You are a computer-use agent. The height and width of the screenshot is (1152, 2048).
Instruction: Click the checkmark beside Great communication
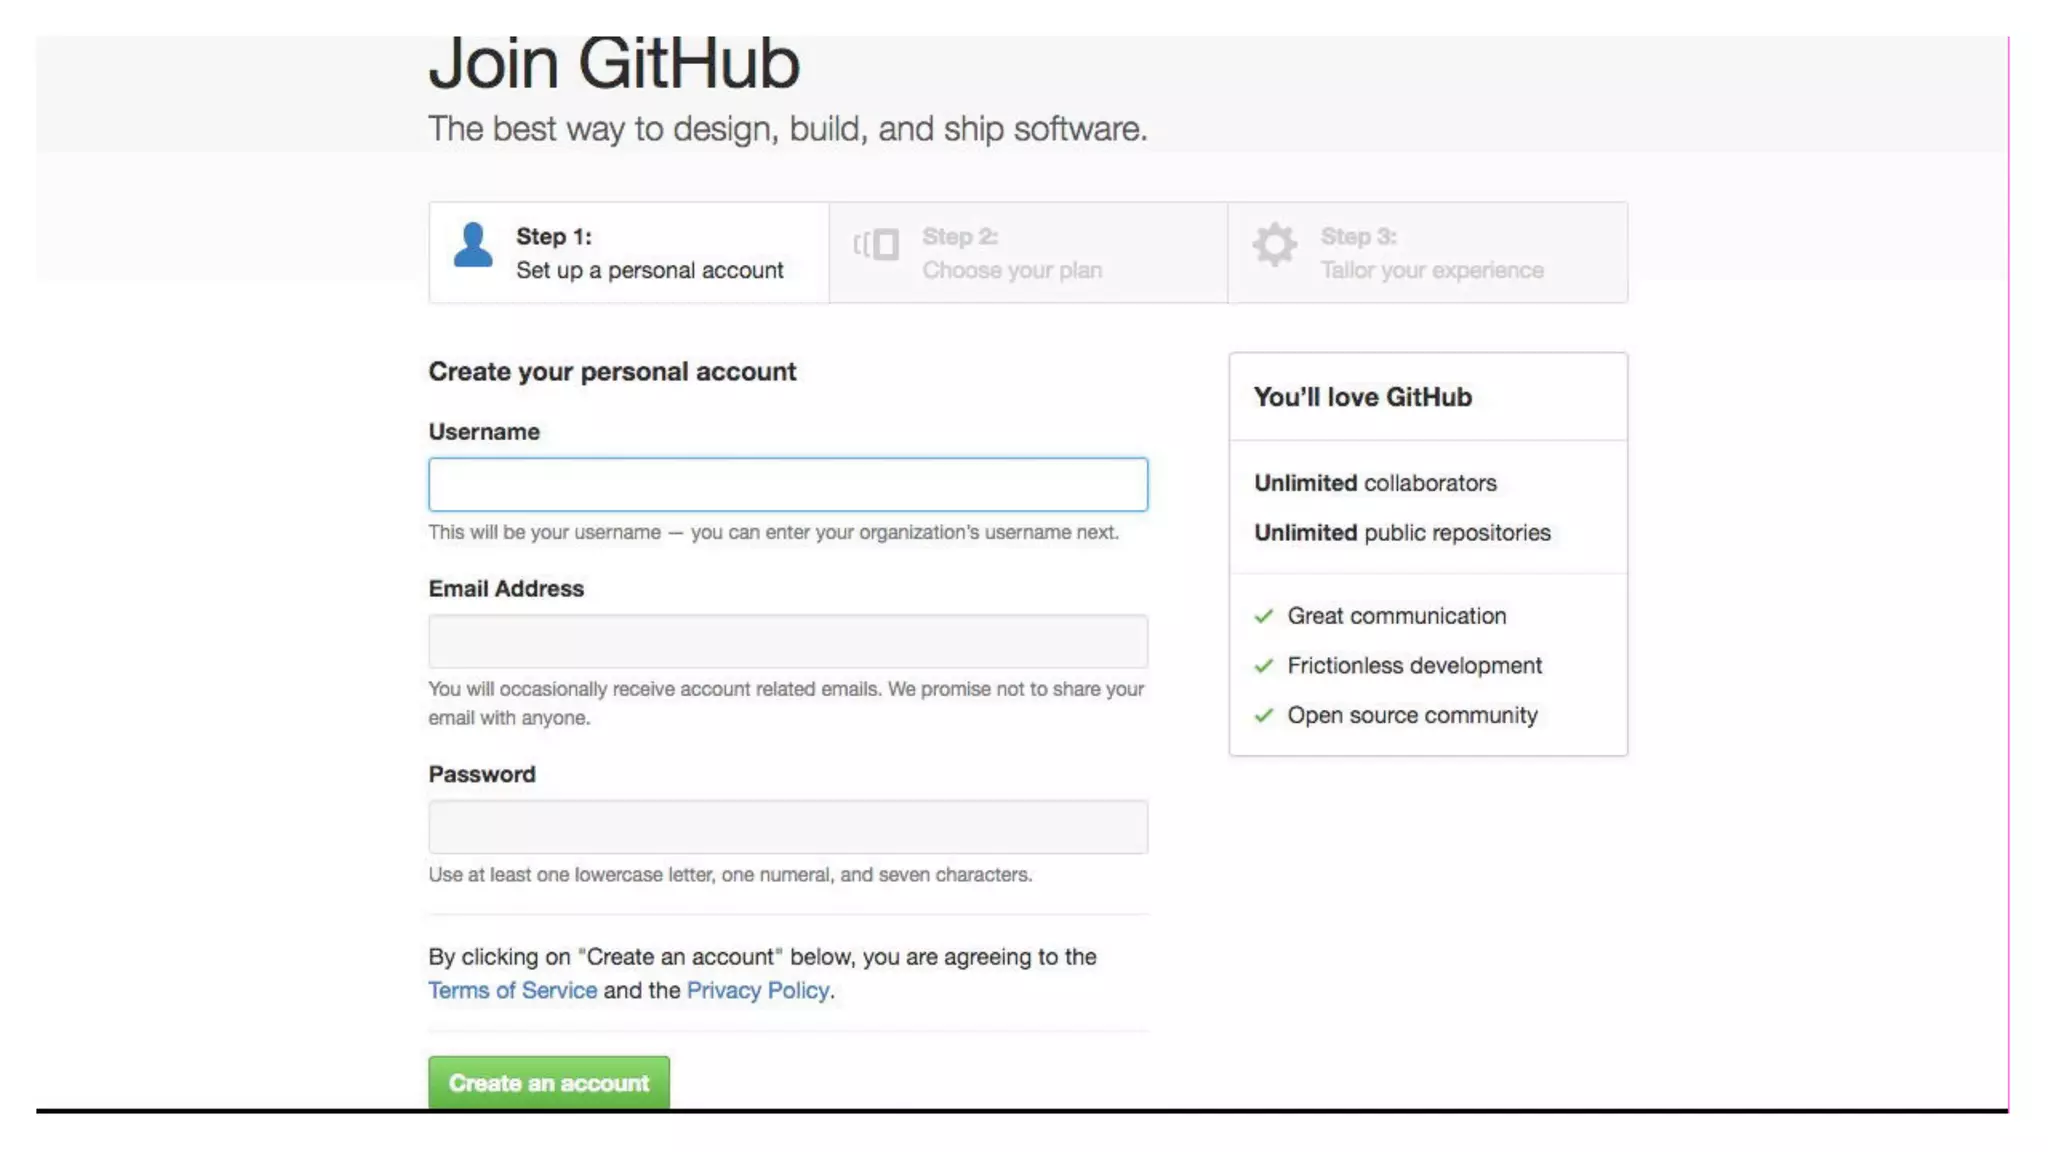[x=1264, y=616]
